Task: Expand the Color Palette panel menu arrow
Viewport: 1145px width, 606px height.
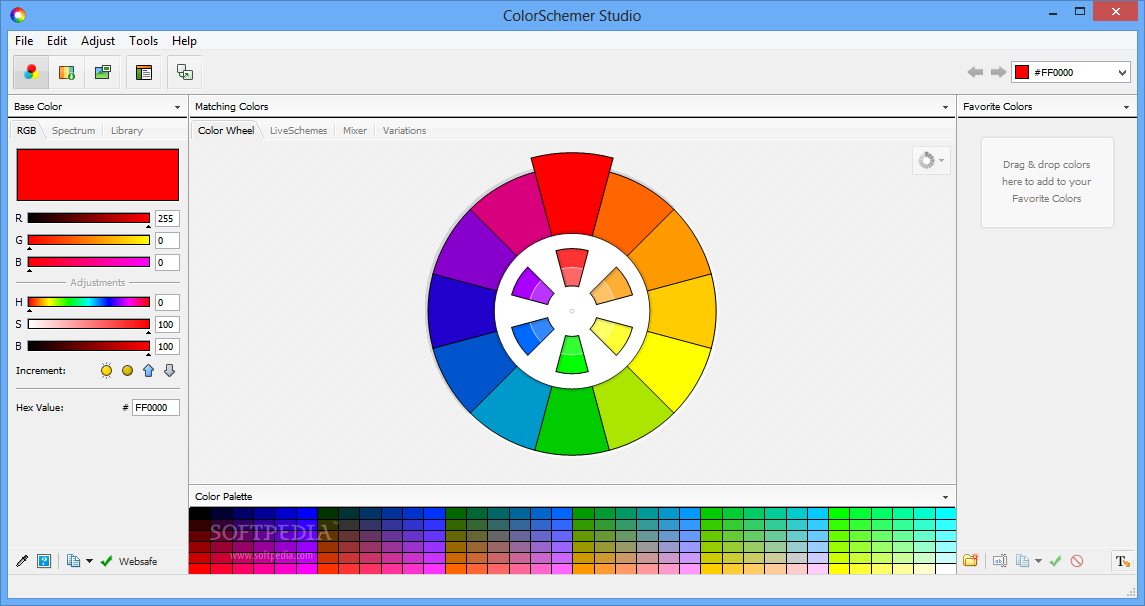Action: coord(946,497)
